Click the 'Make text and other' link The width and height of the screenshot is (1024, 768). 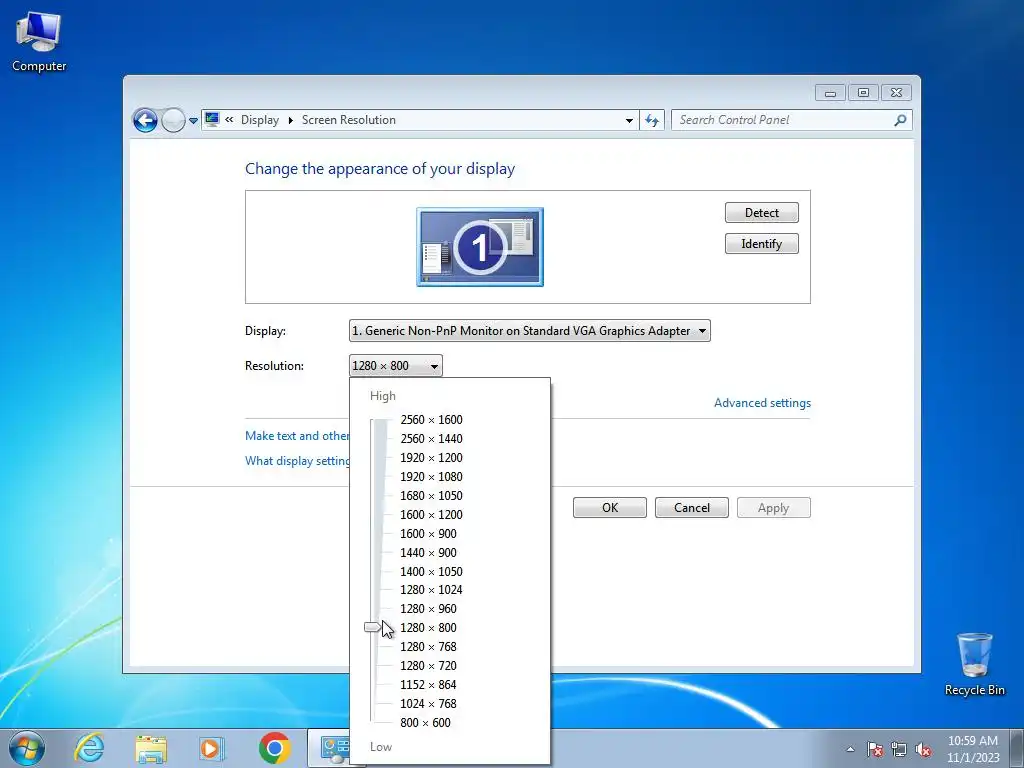coord(297,436)
